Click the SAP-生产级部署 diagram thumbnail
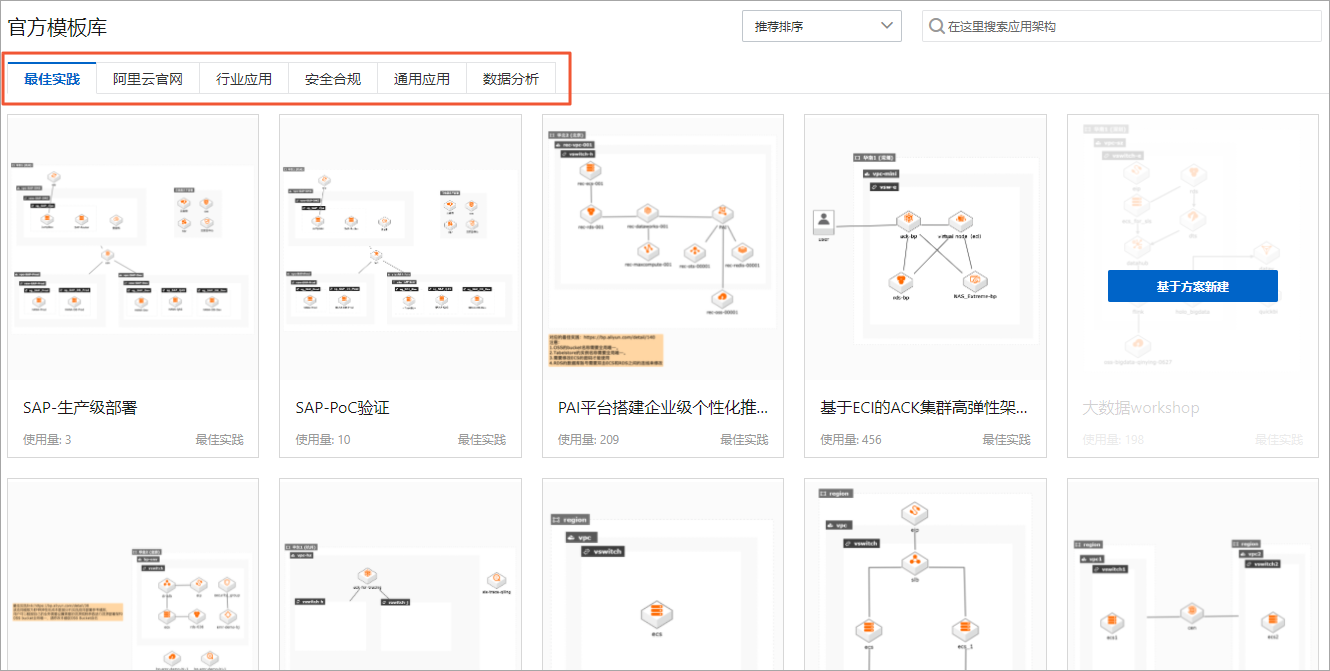 (x=133, y=248)
